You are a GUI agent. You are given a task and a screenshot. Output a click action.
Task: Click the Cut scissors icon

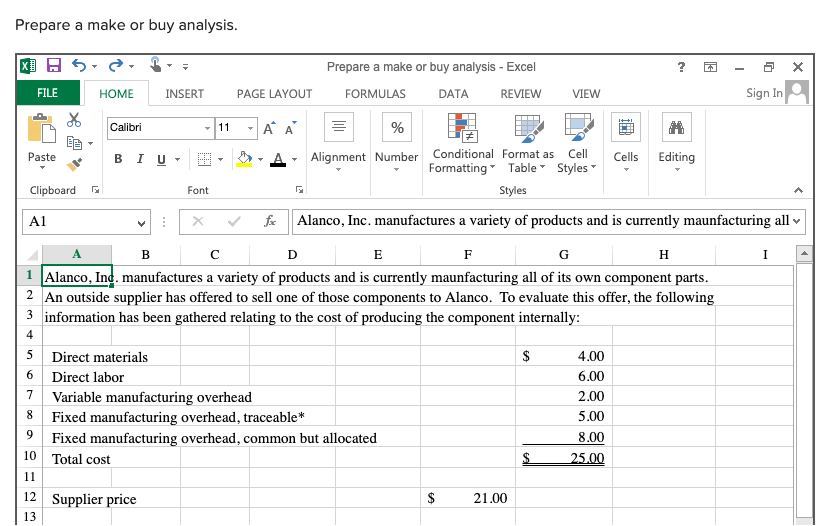tap(74, 120)
